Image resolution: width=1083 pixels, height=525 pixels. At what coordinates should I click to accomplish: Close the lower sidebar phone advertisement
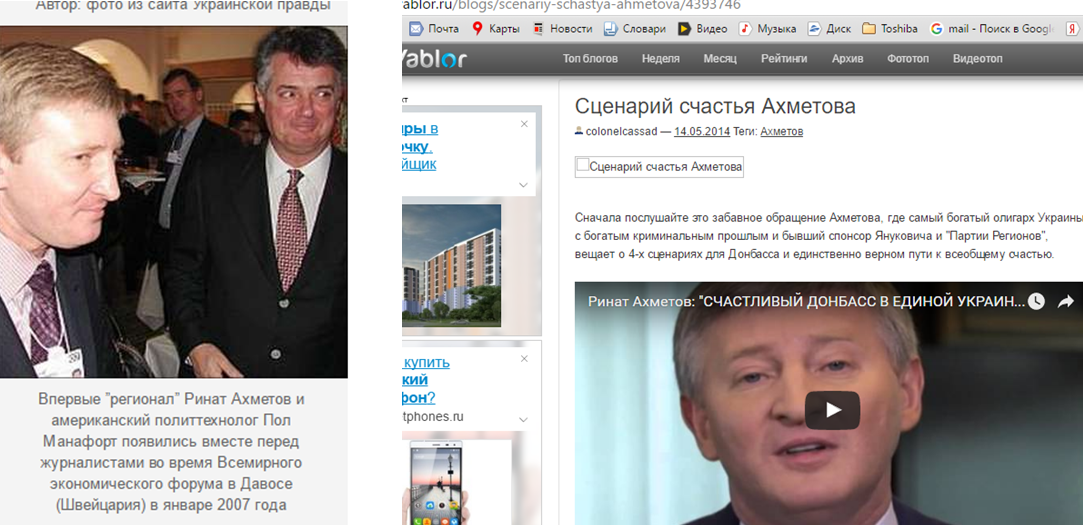click(x=524, y=359)
